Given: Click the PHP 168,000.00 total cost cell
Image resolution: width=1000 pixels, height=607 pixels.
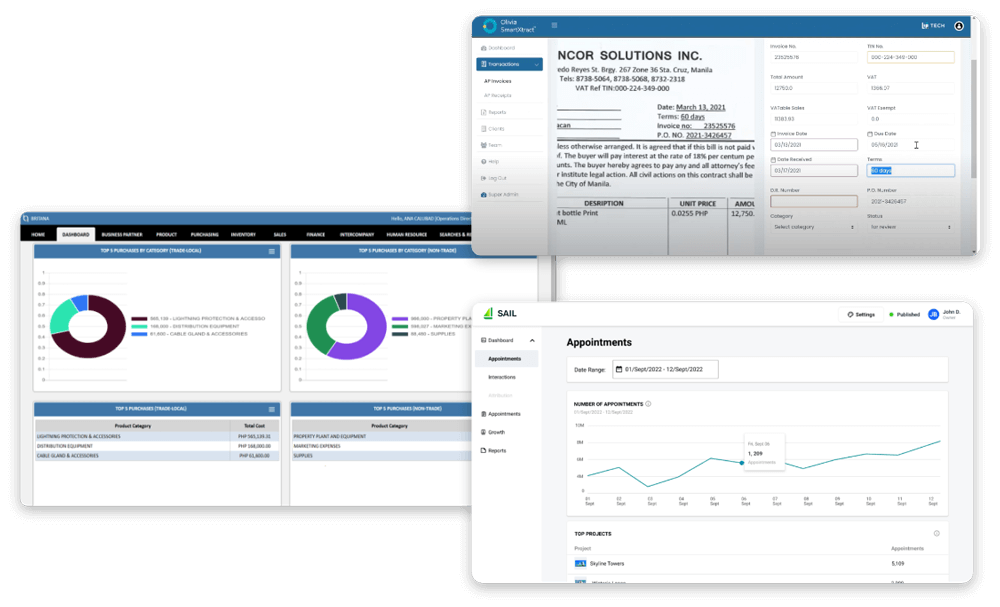Looking at the screenshot, I should [254, 446].
